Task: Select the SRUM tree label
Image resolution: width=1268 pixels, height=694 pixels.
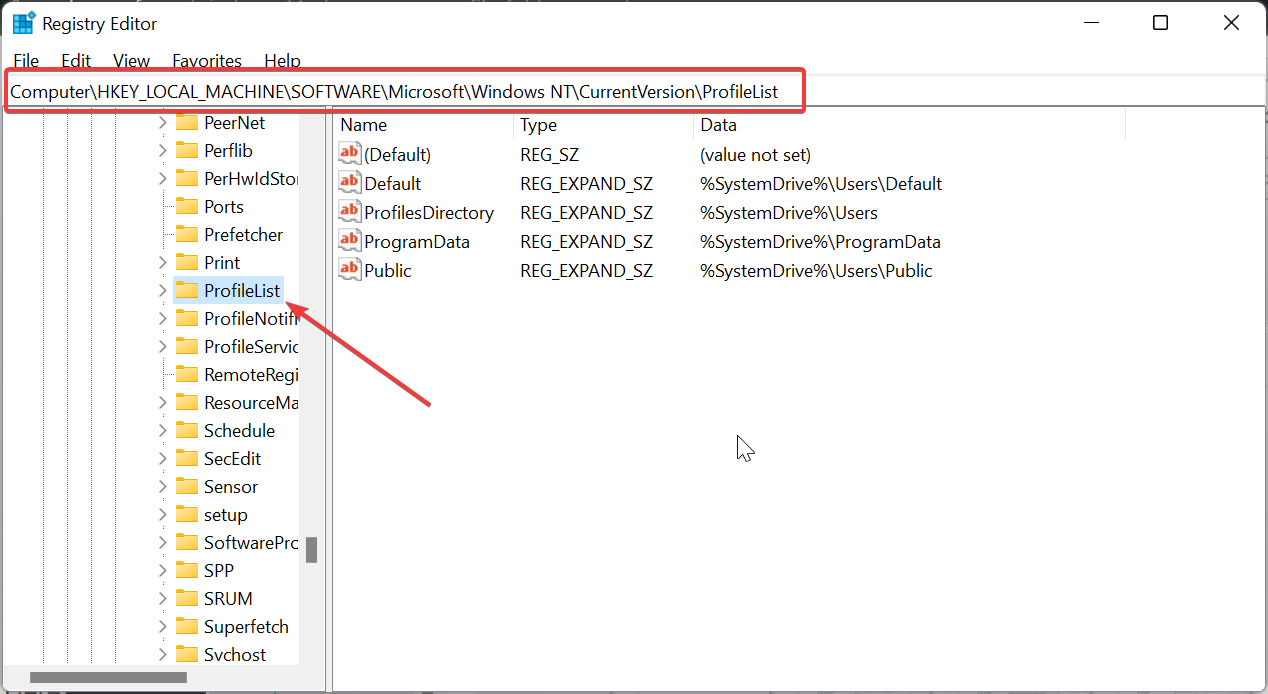Action: 228,598
